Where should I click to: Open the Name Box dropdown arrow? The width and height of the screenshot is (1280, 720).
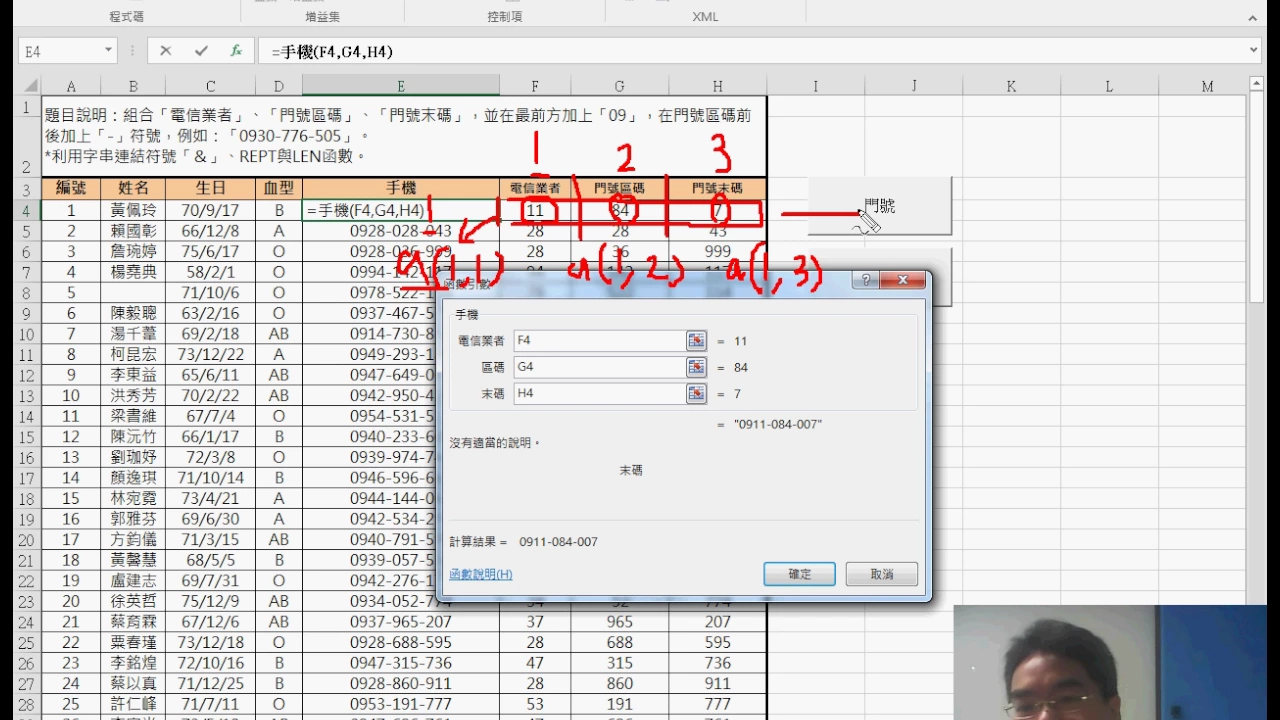[108, 51]
